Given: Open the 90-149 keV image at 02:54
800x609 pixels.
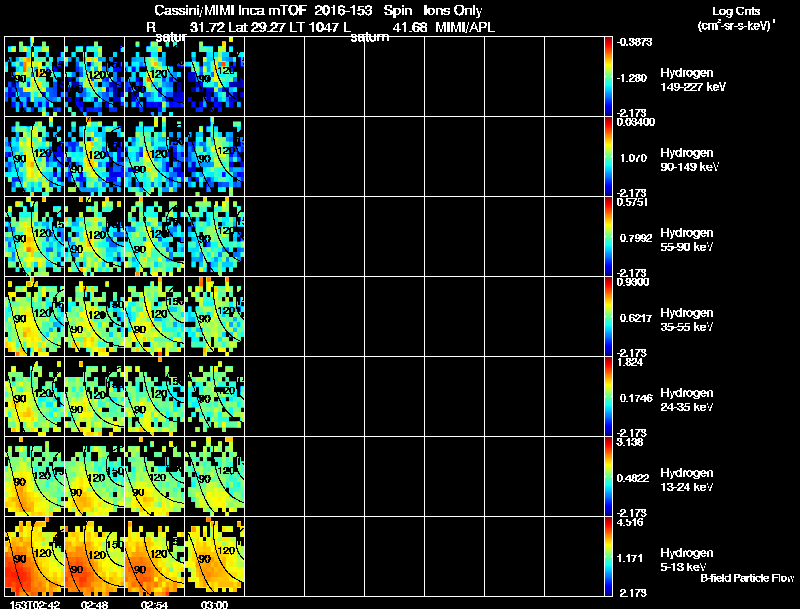Looking at the screenshot, I should 155,157.
